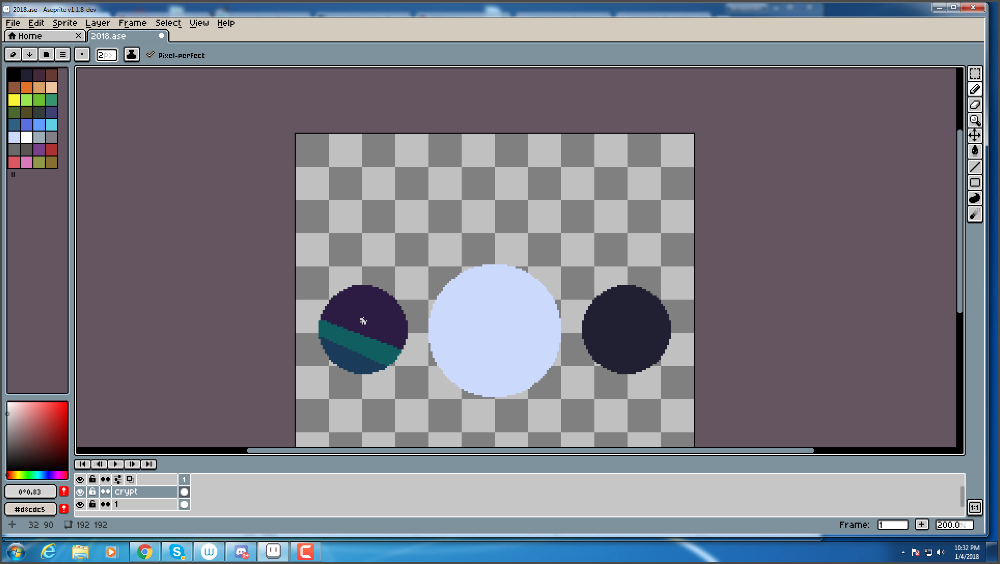The height and width of the screenshot is (564, 1000).
Task: Toggle the 1:1 mini editor preview button
Action: click(x=974, y=507)
